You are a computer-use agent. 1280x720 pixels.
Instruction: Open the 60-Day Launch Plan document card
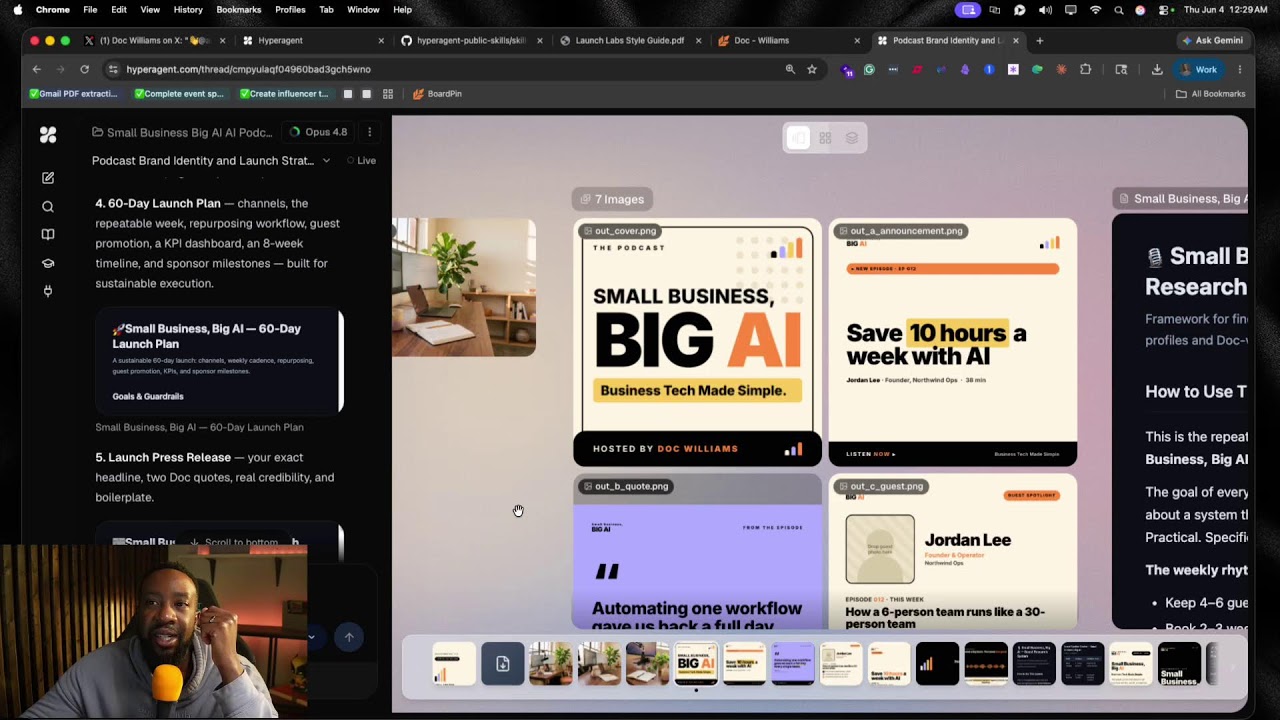pyautogui.click(x=219, y=361)
